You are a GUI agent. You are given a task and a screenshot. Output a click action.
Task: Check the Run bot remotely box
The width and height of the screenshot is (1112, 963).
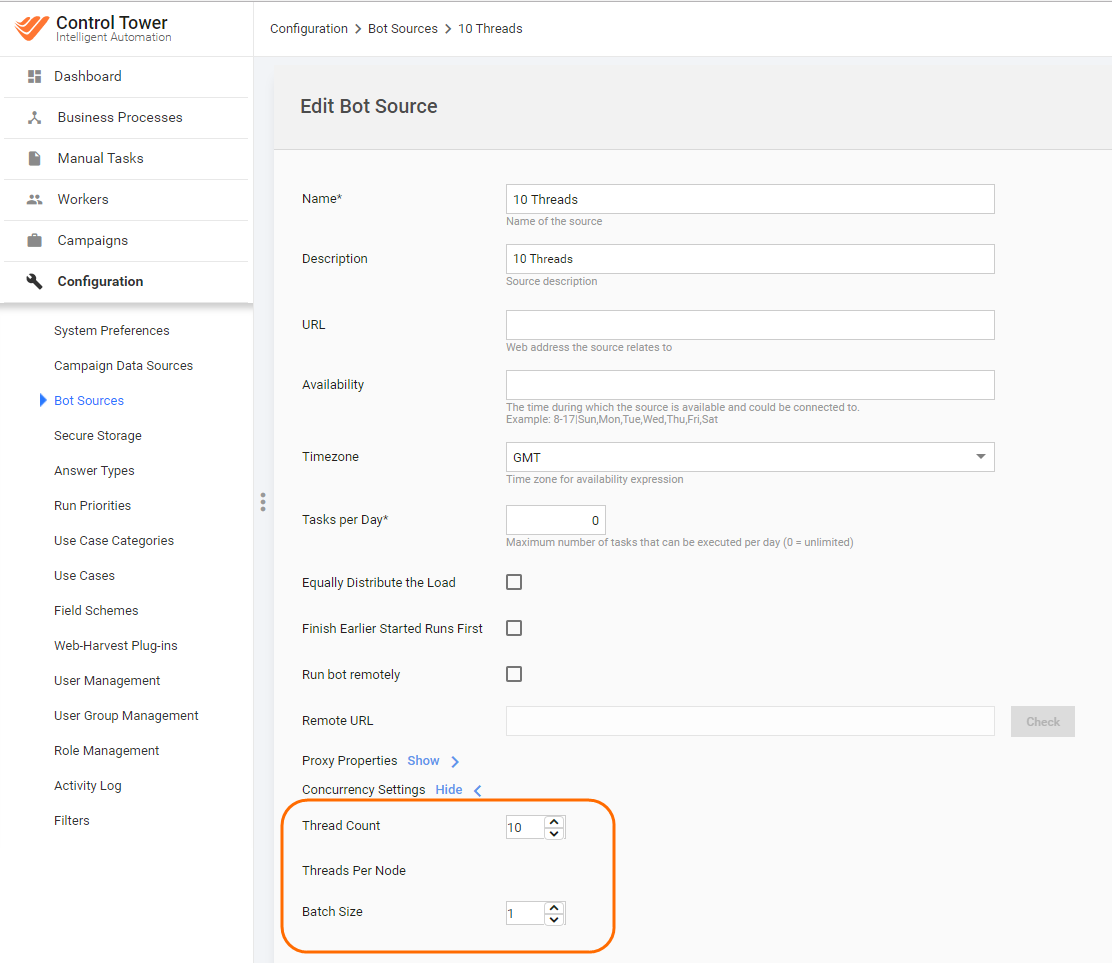[514, 674]
